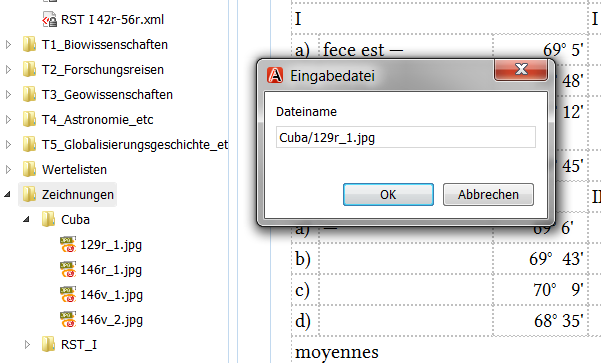Collapse the Cuba subfolder

[x=26, y=220]
